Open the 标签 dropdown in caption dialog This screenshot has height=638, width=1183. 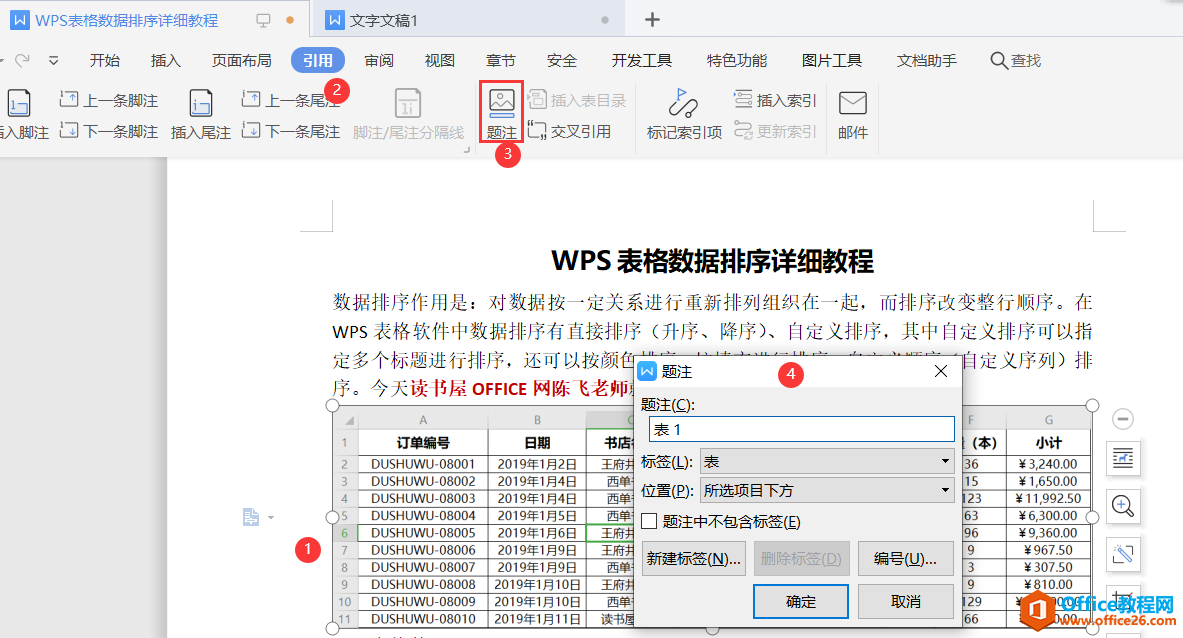click(x=827, y=461)
